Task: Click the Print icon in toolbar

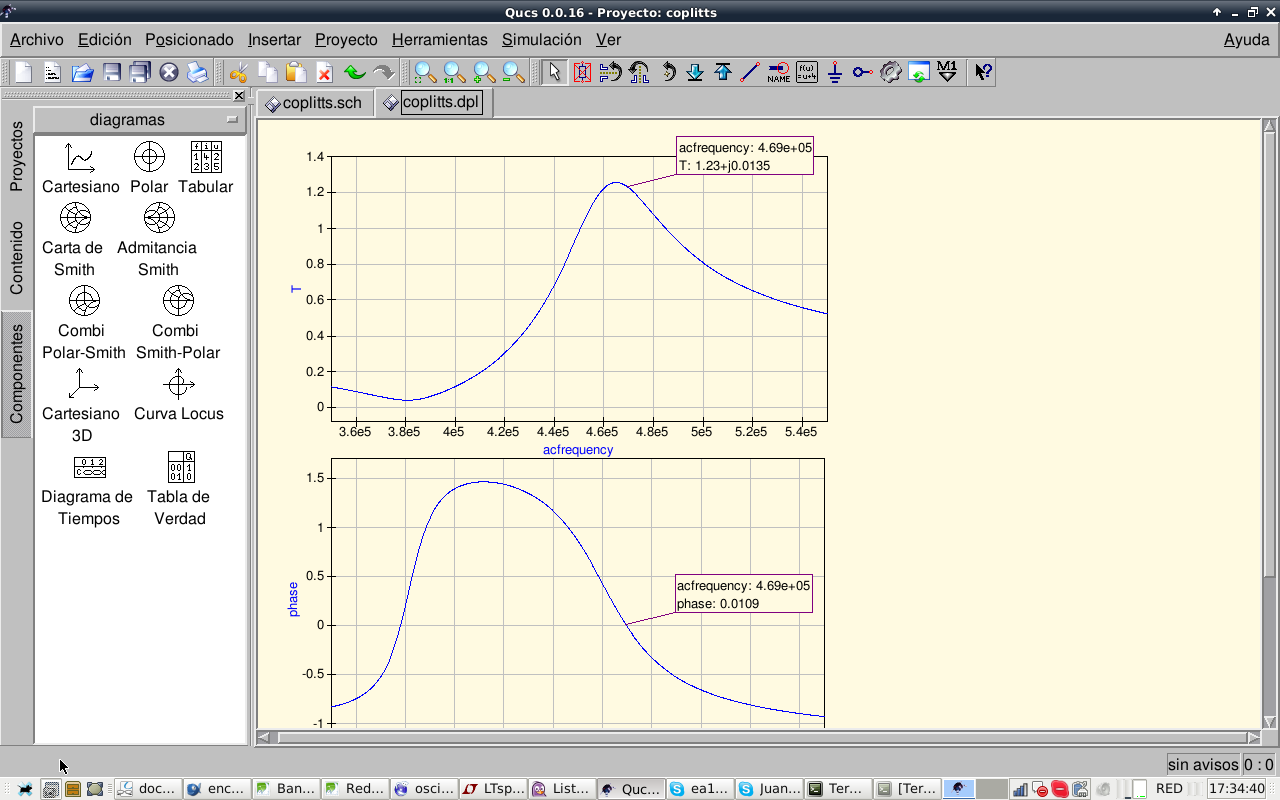Action: [x=198, y=72]
